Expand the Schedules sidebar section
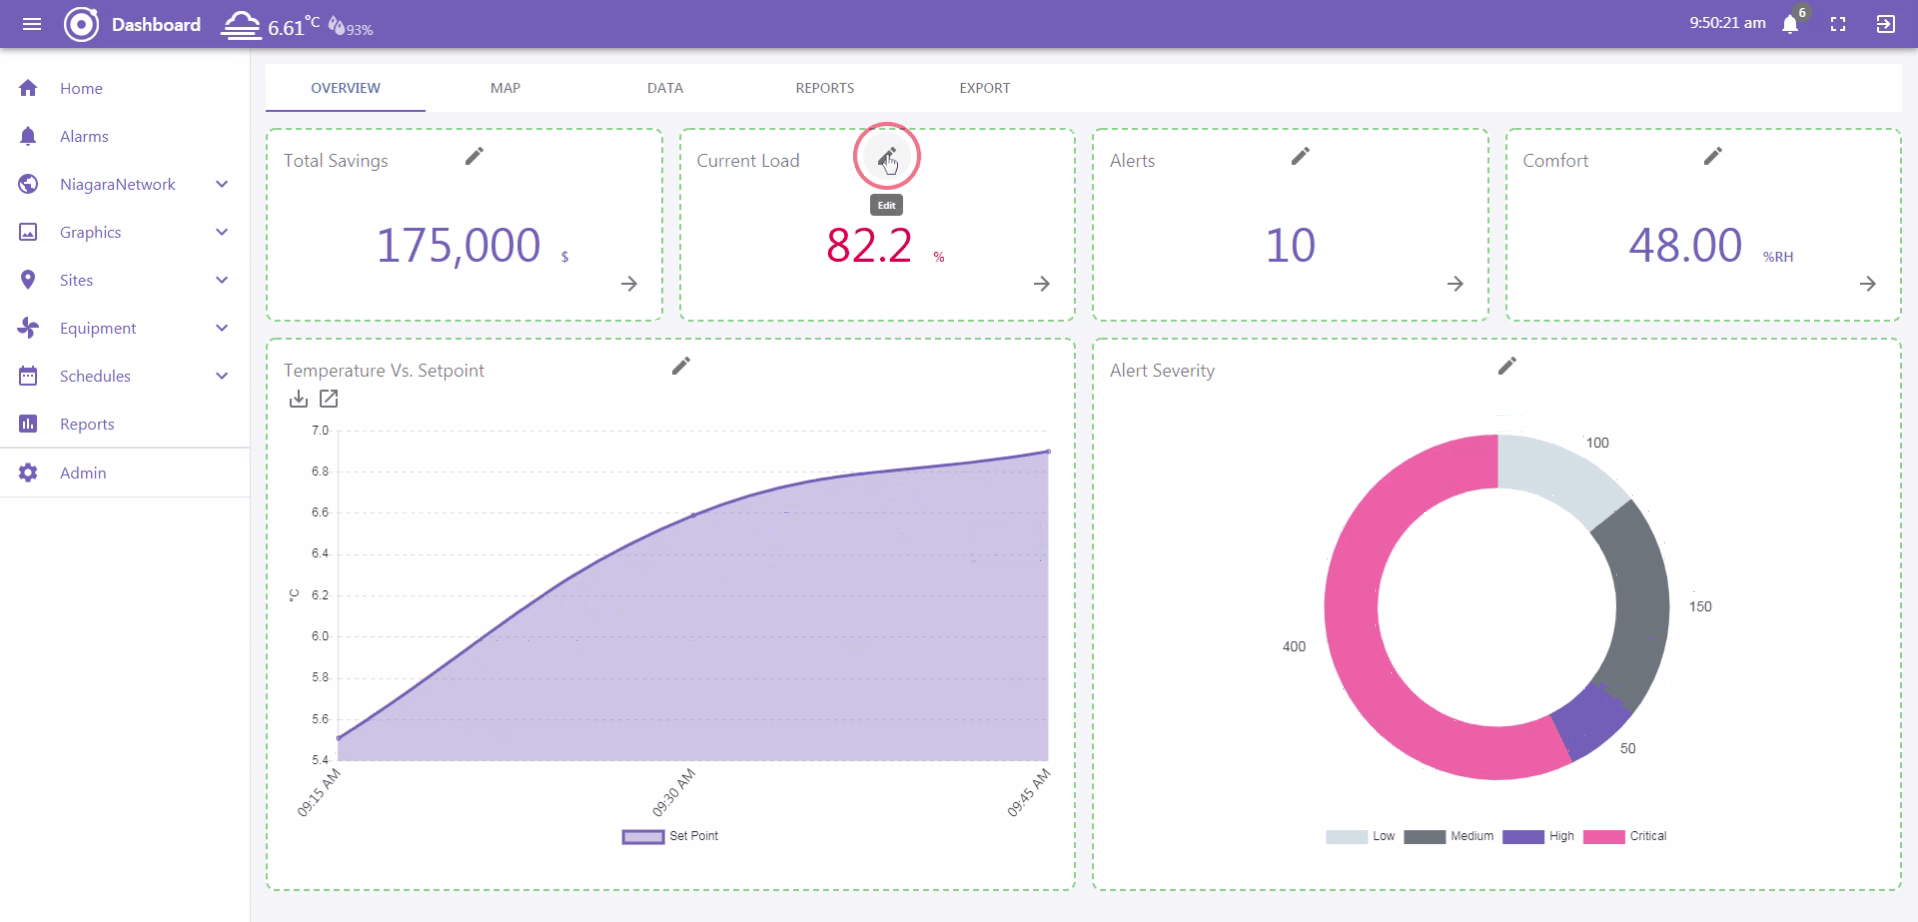 click(x=222, y=376)
